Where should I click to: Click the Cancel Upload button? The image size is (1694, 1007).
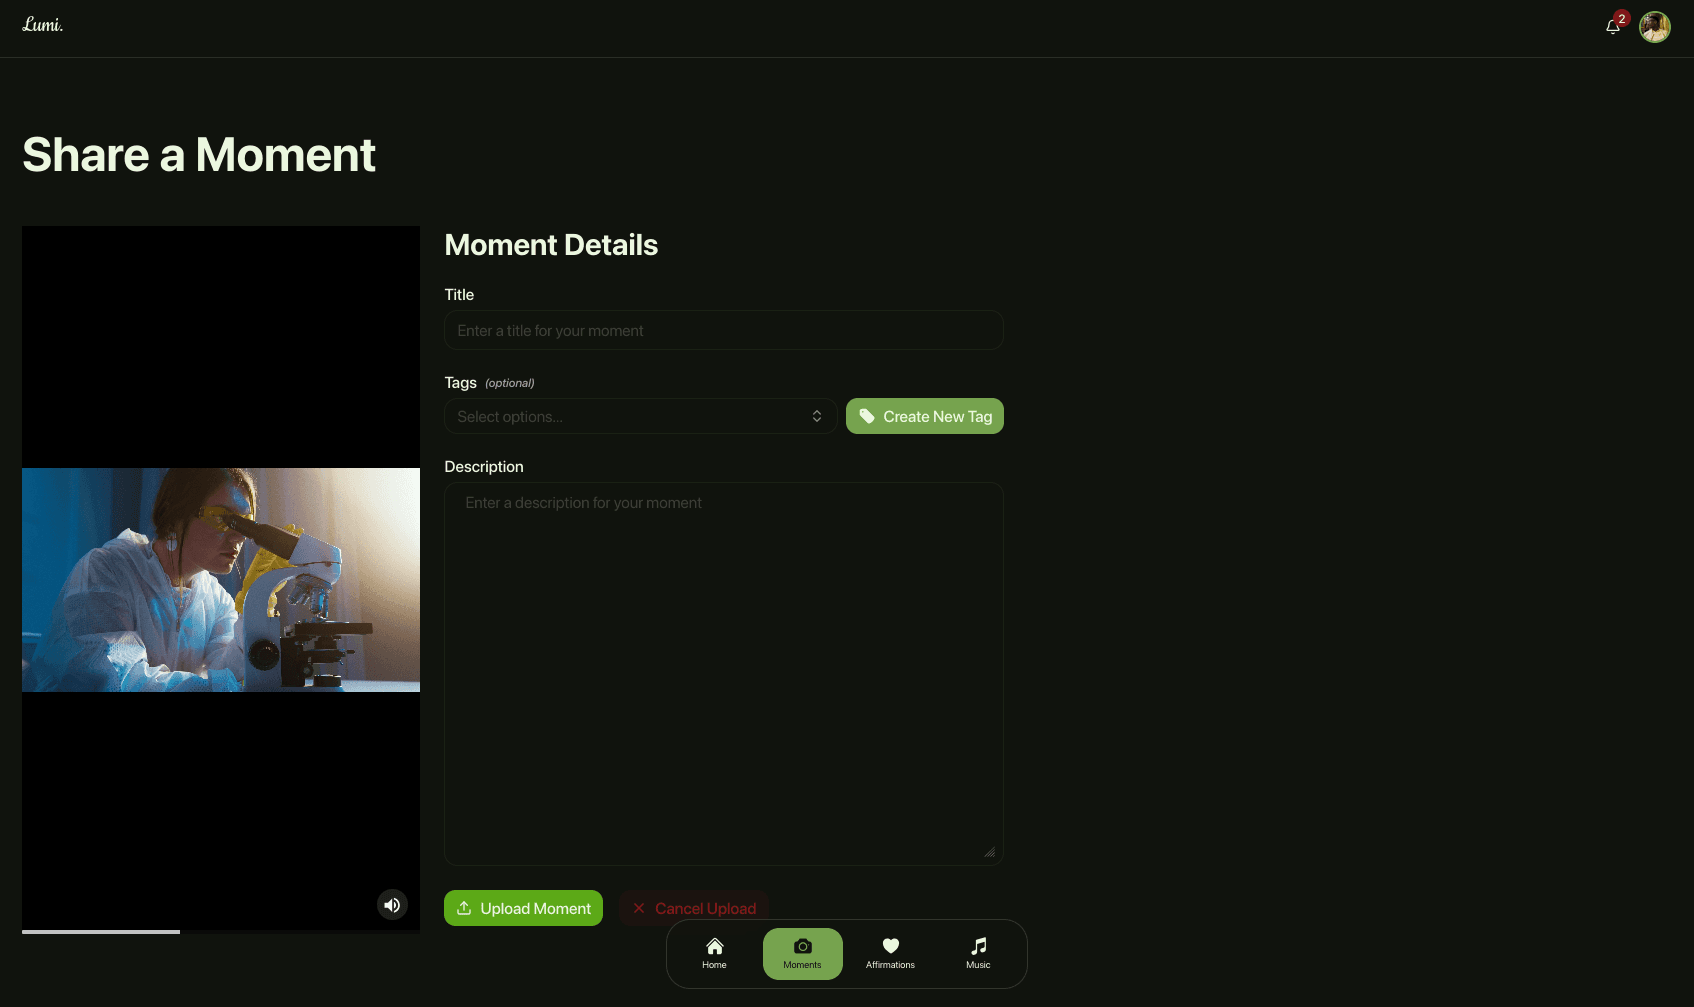pyautogui.click(x=694, y=908)
